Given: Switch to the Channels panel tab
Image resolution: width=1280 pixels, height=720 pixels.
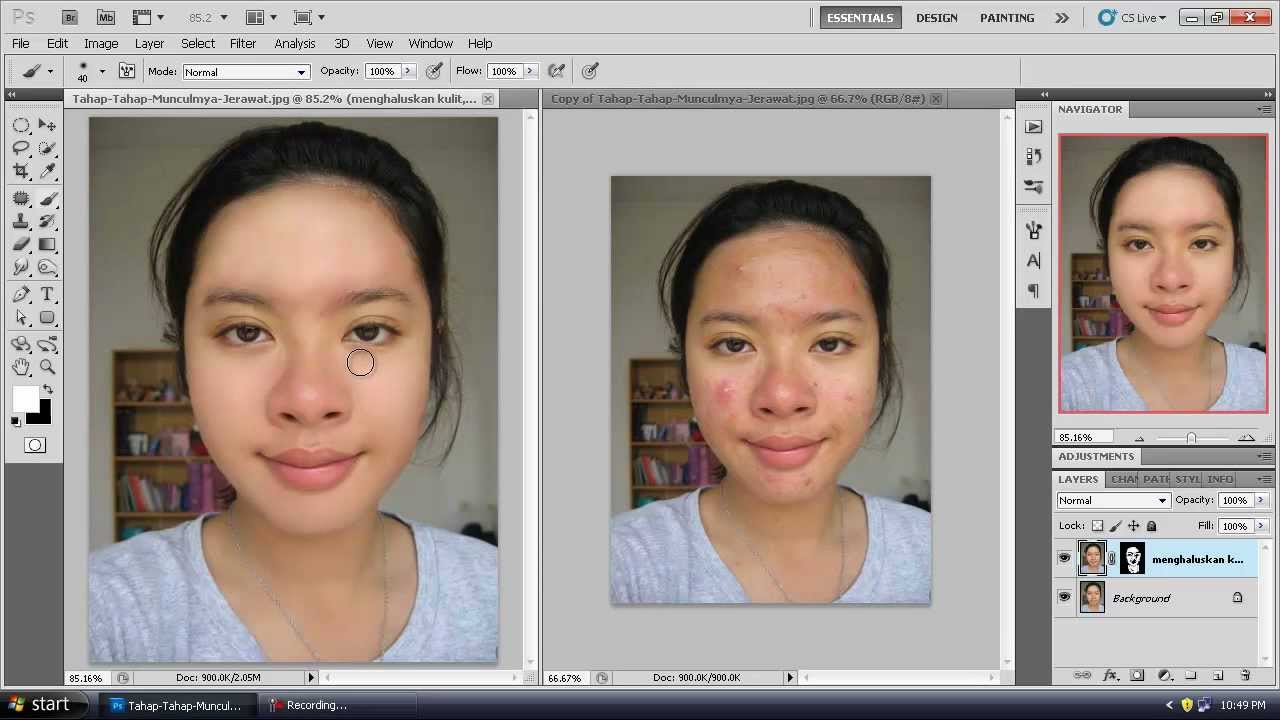Looking at the screenshot, I should [1123, 479].
